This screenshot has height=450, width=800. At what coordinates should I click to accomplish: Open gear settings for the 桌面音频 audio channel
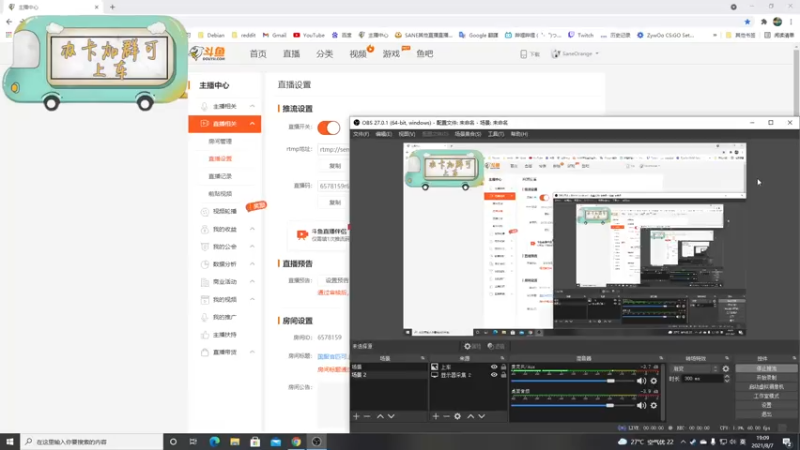(x=654, y=405)
